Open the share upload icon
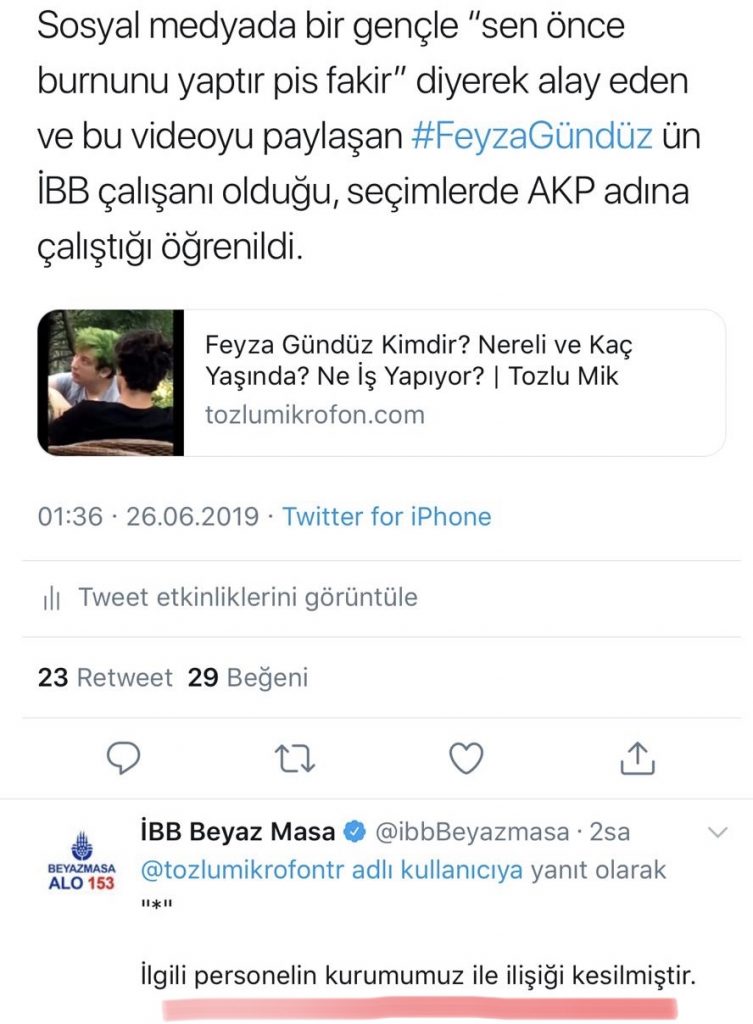The width and height of the screenshot is (753, 1024). tap(637, 758)
